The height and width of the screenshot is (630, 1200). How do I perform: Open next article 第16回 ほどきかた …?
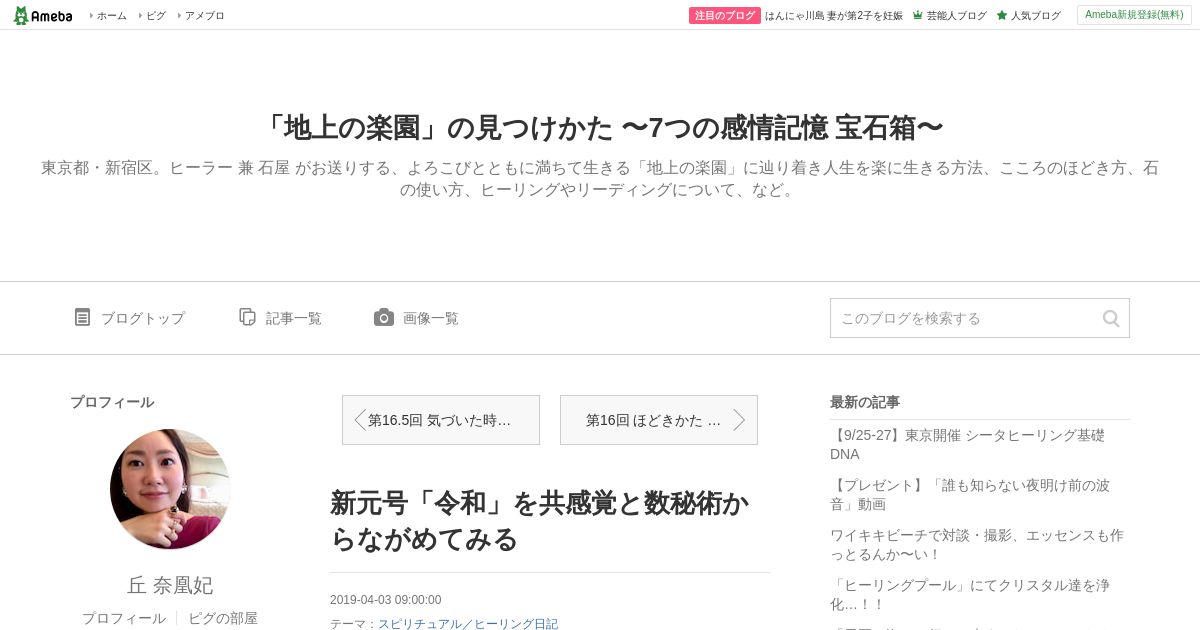point(659,420)
